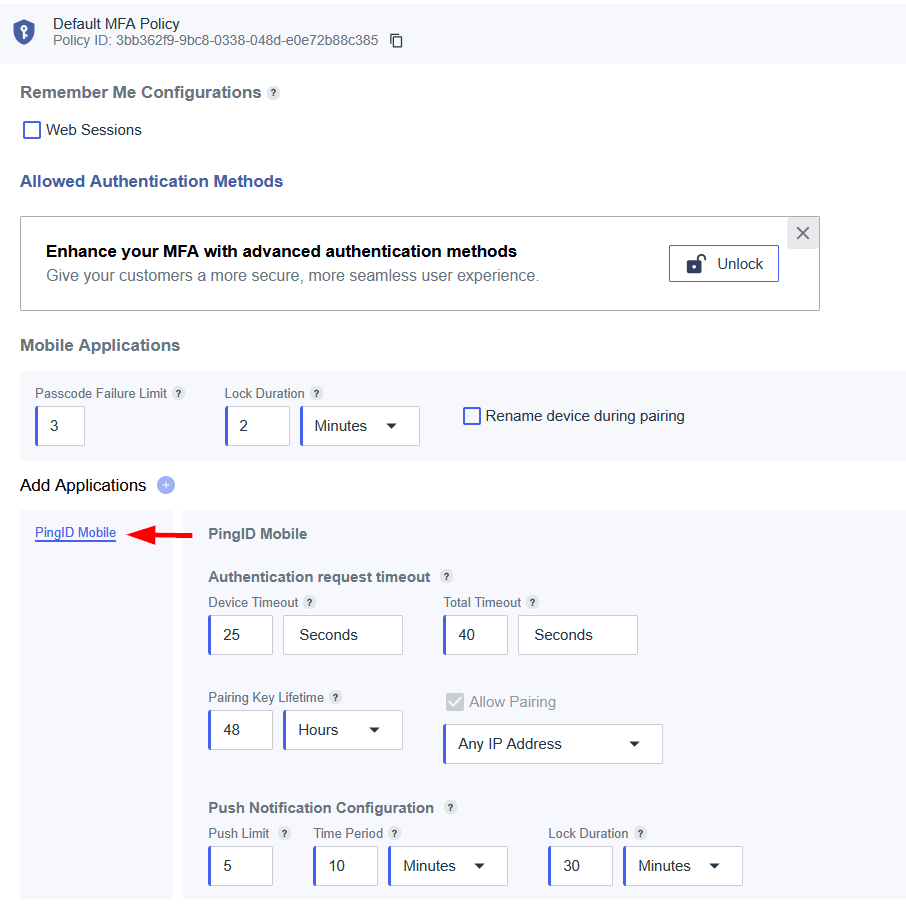Expand the Time Period Minutes dropdown
The height and width of the screenshot is (907, 906).
(447, 866)
